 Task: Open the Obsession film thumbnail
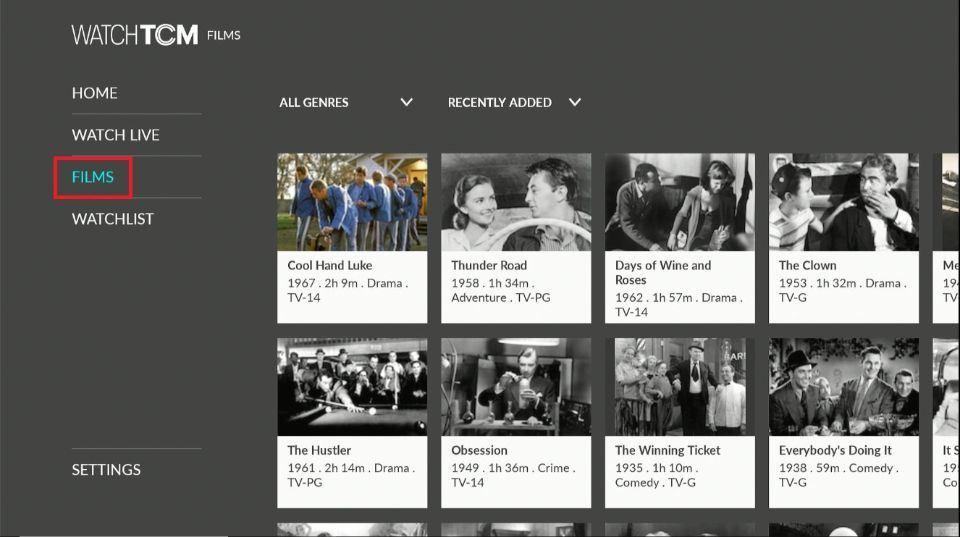click(516, 387)
